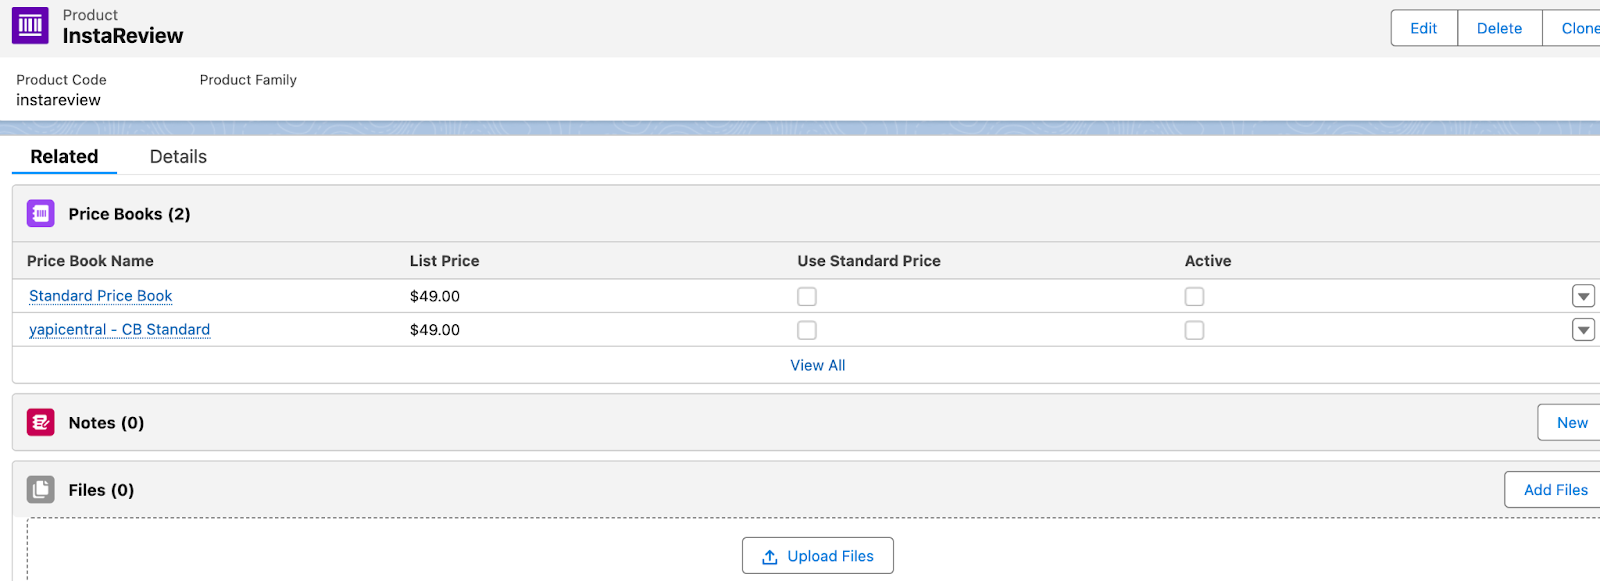Image resolution: width=1600 pixels, height=581 pixels.
Task: Click the Edit button
Action: (1424, 28)
